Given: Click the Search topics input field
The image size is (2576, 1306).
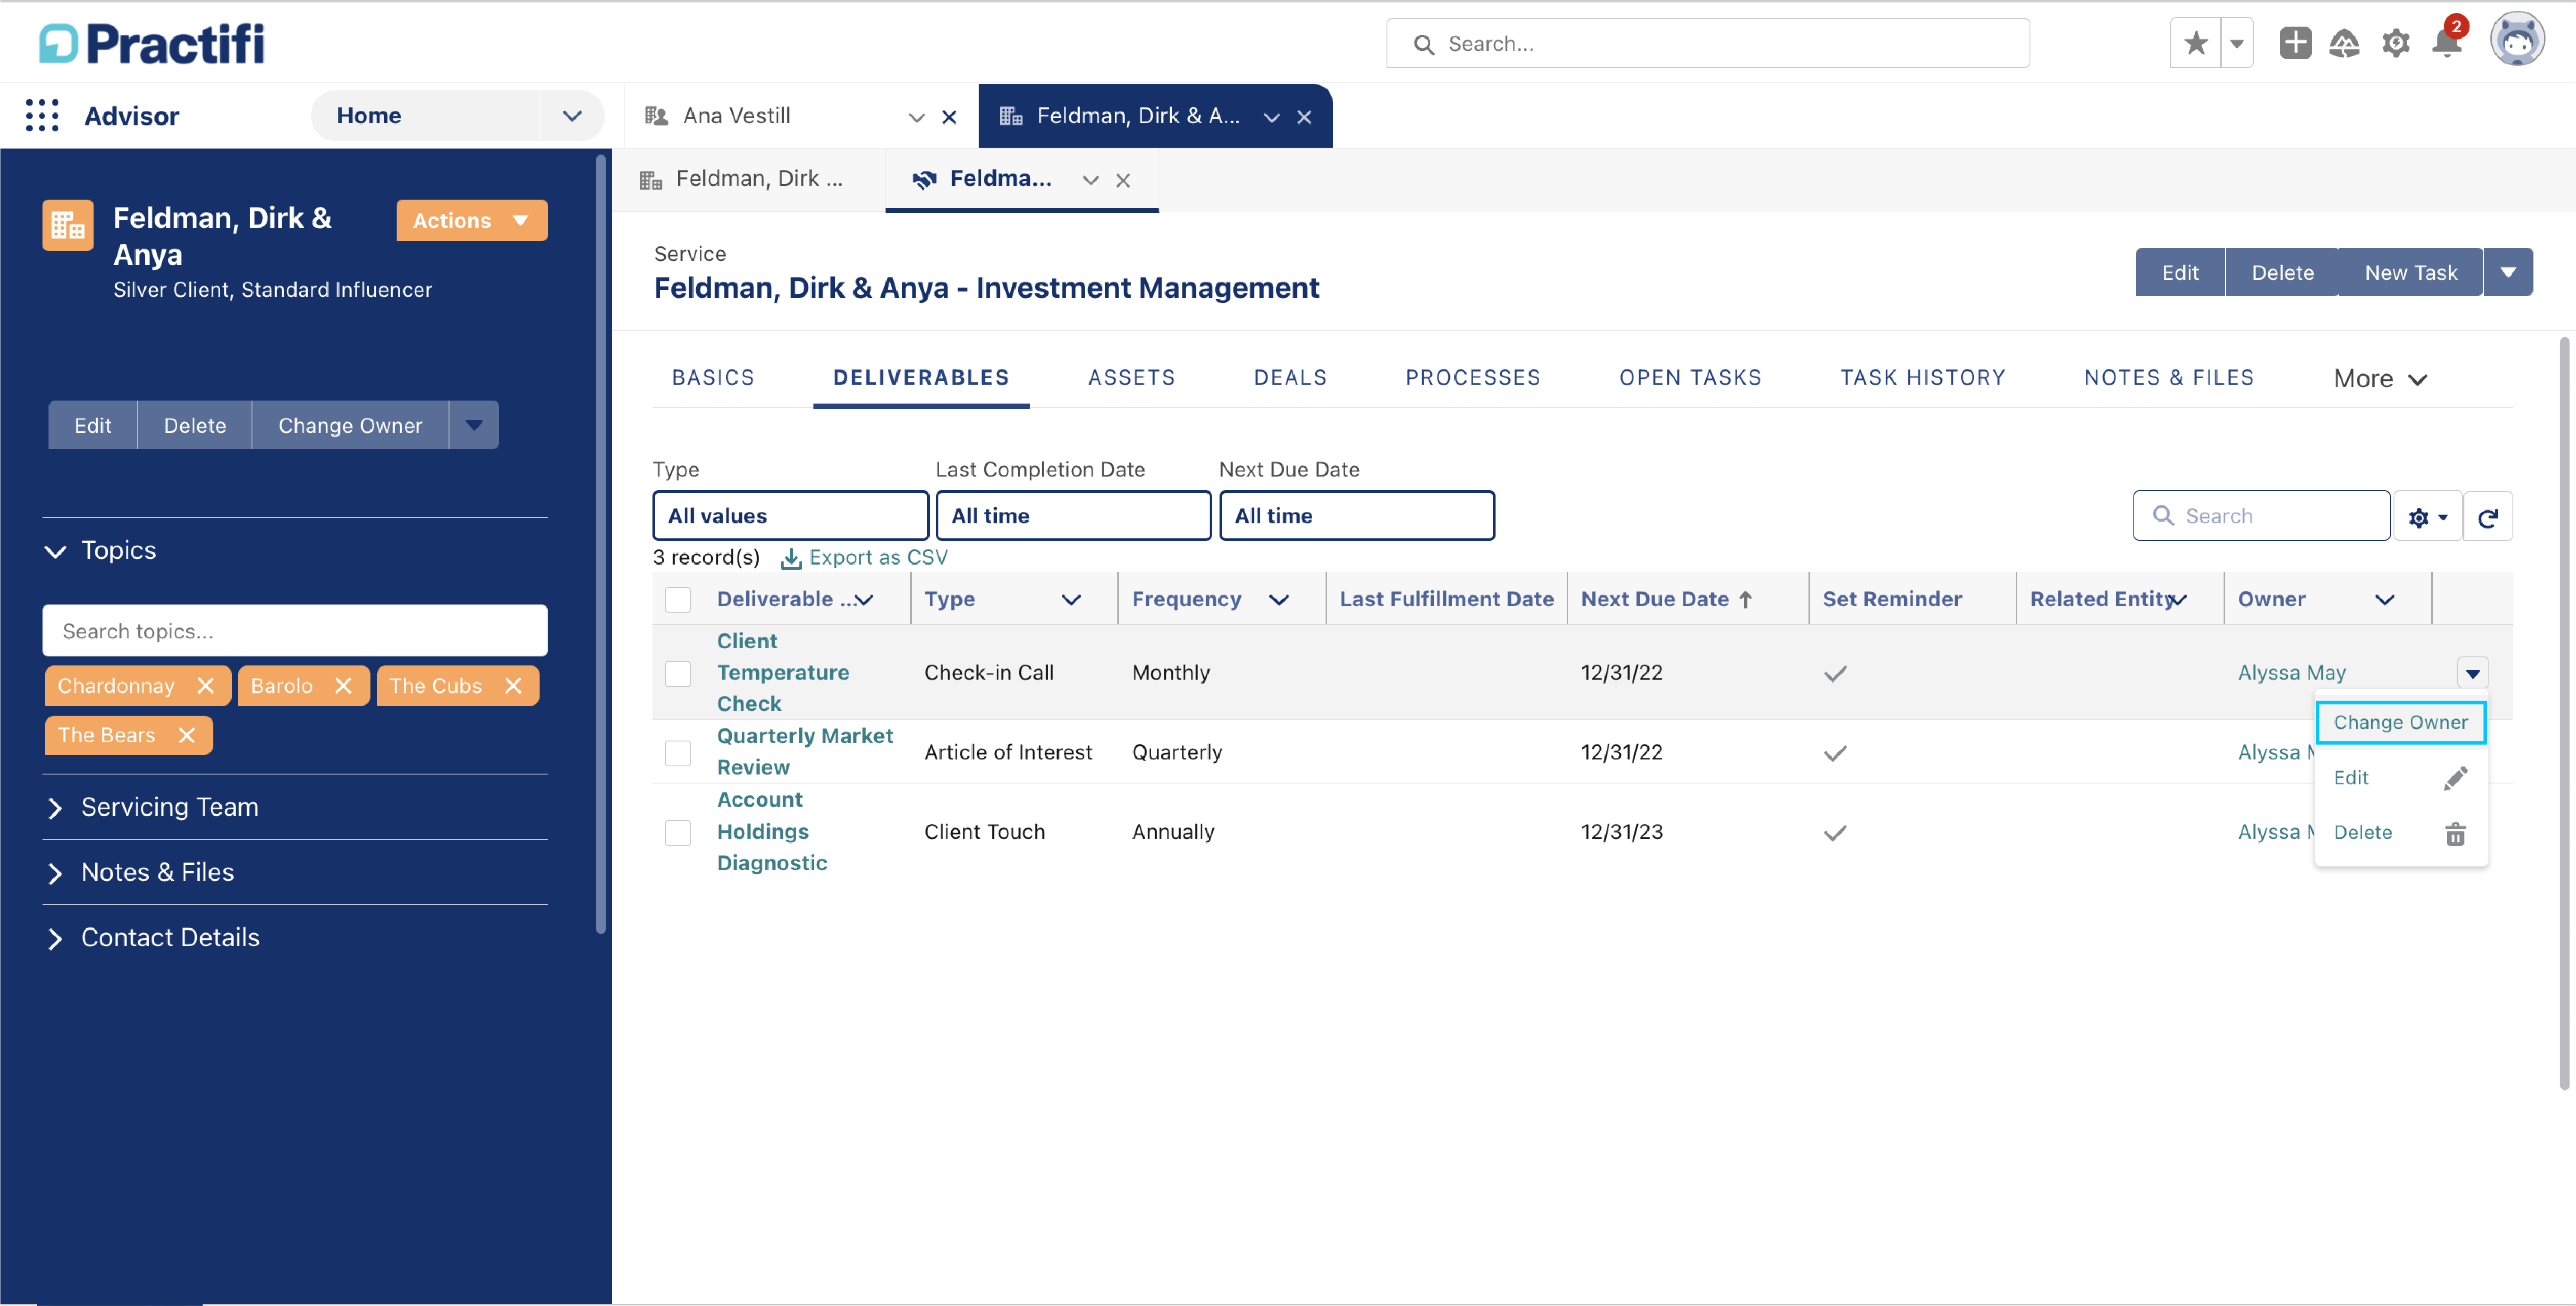Looking at the screenshot, I should pyautogui.click(x=295, y=631).
